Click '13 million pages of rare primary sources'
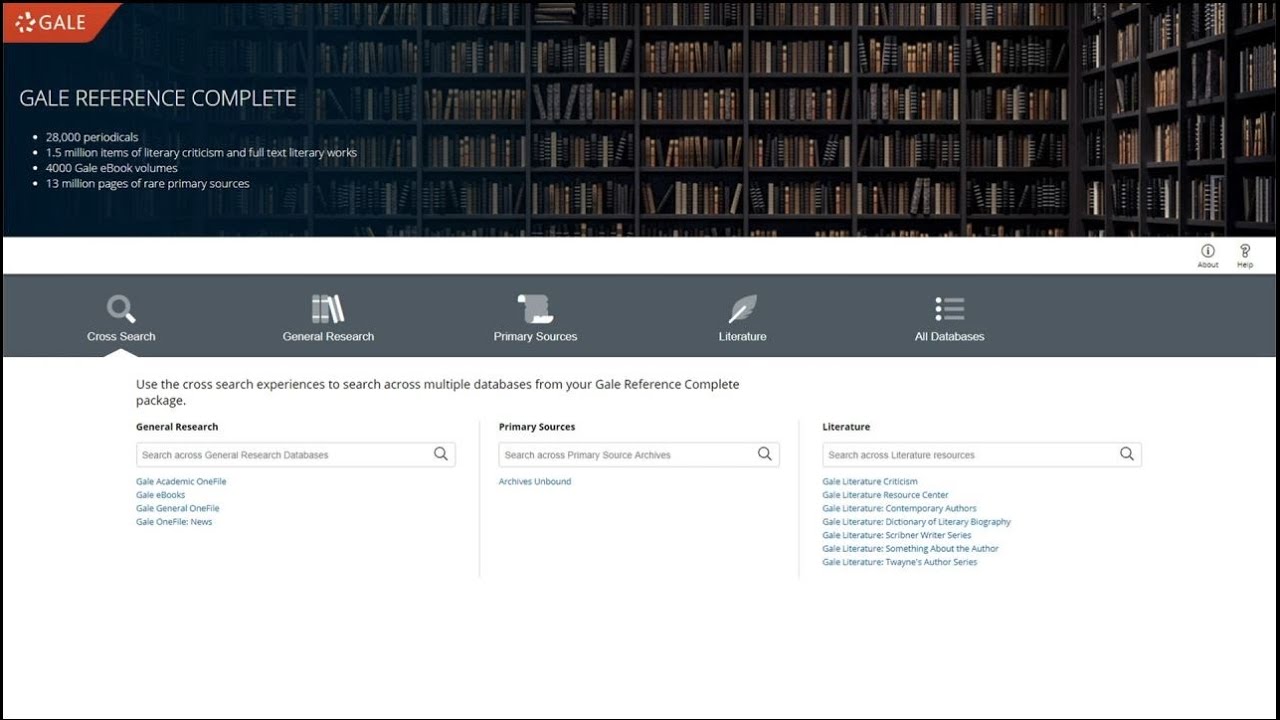 (x=147, y=184)
